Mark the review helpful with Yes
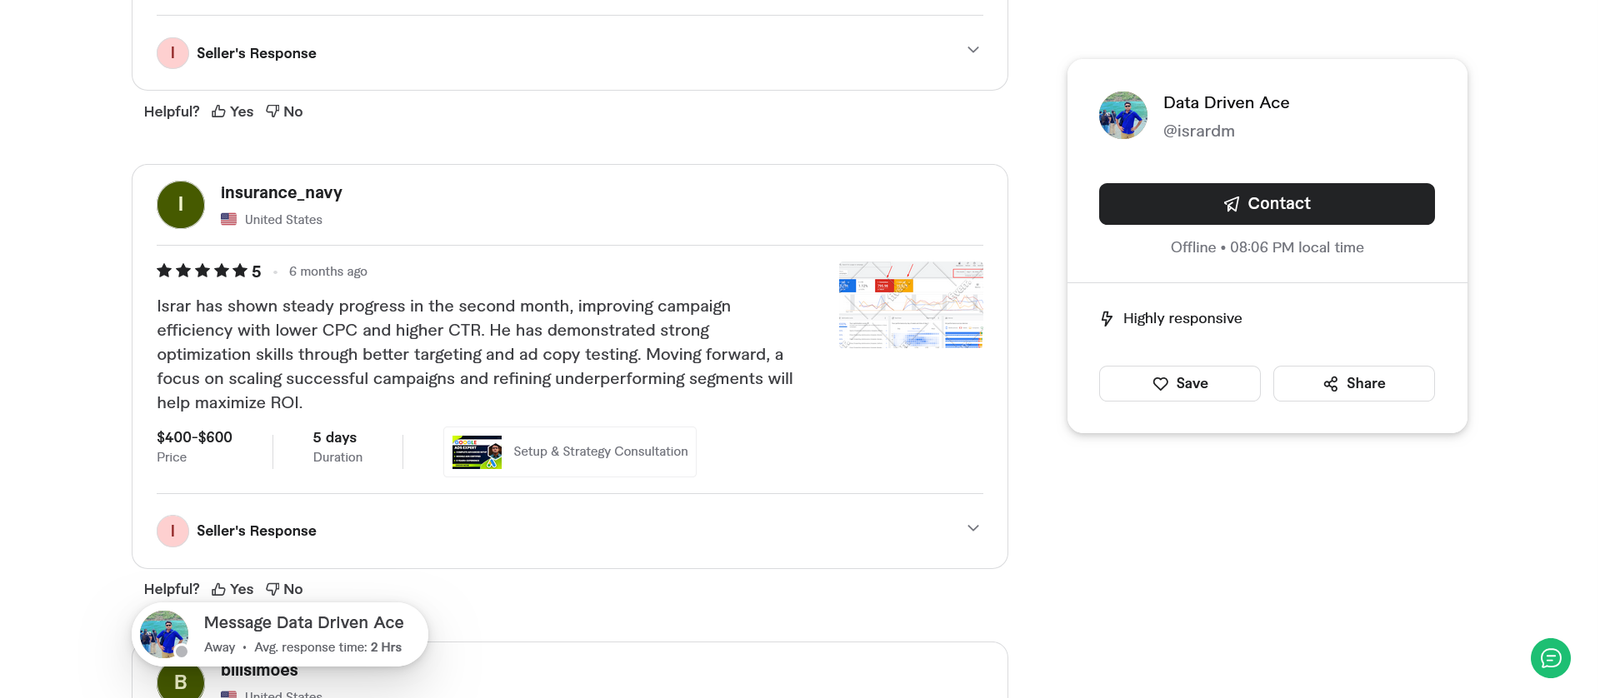The width and height of the screenshot is (1600, 698). coord(240,111)
